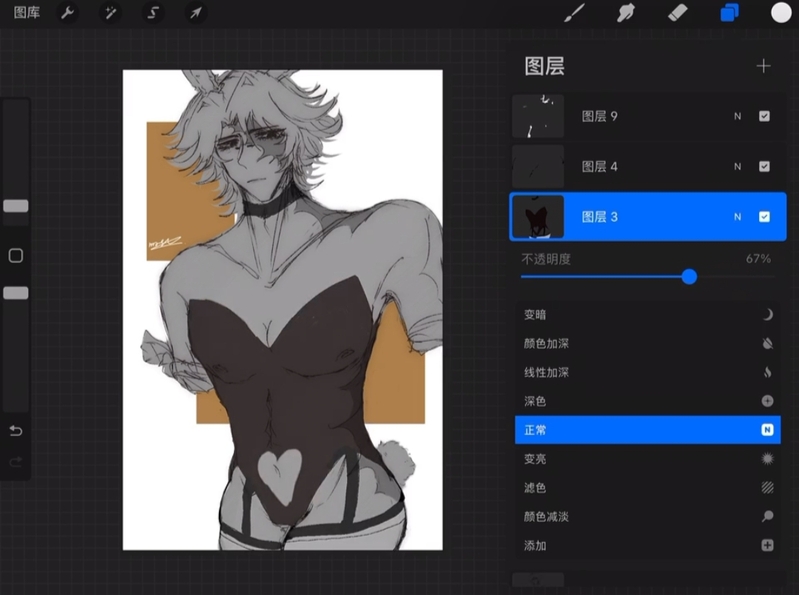Open the 图库 gallery
The width and height of the screenshot is (799, 595).
click(x=26, y=12)
